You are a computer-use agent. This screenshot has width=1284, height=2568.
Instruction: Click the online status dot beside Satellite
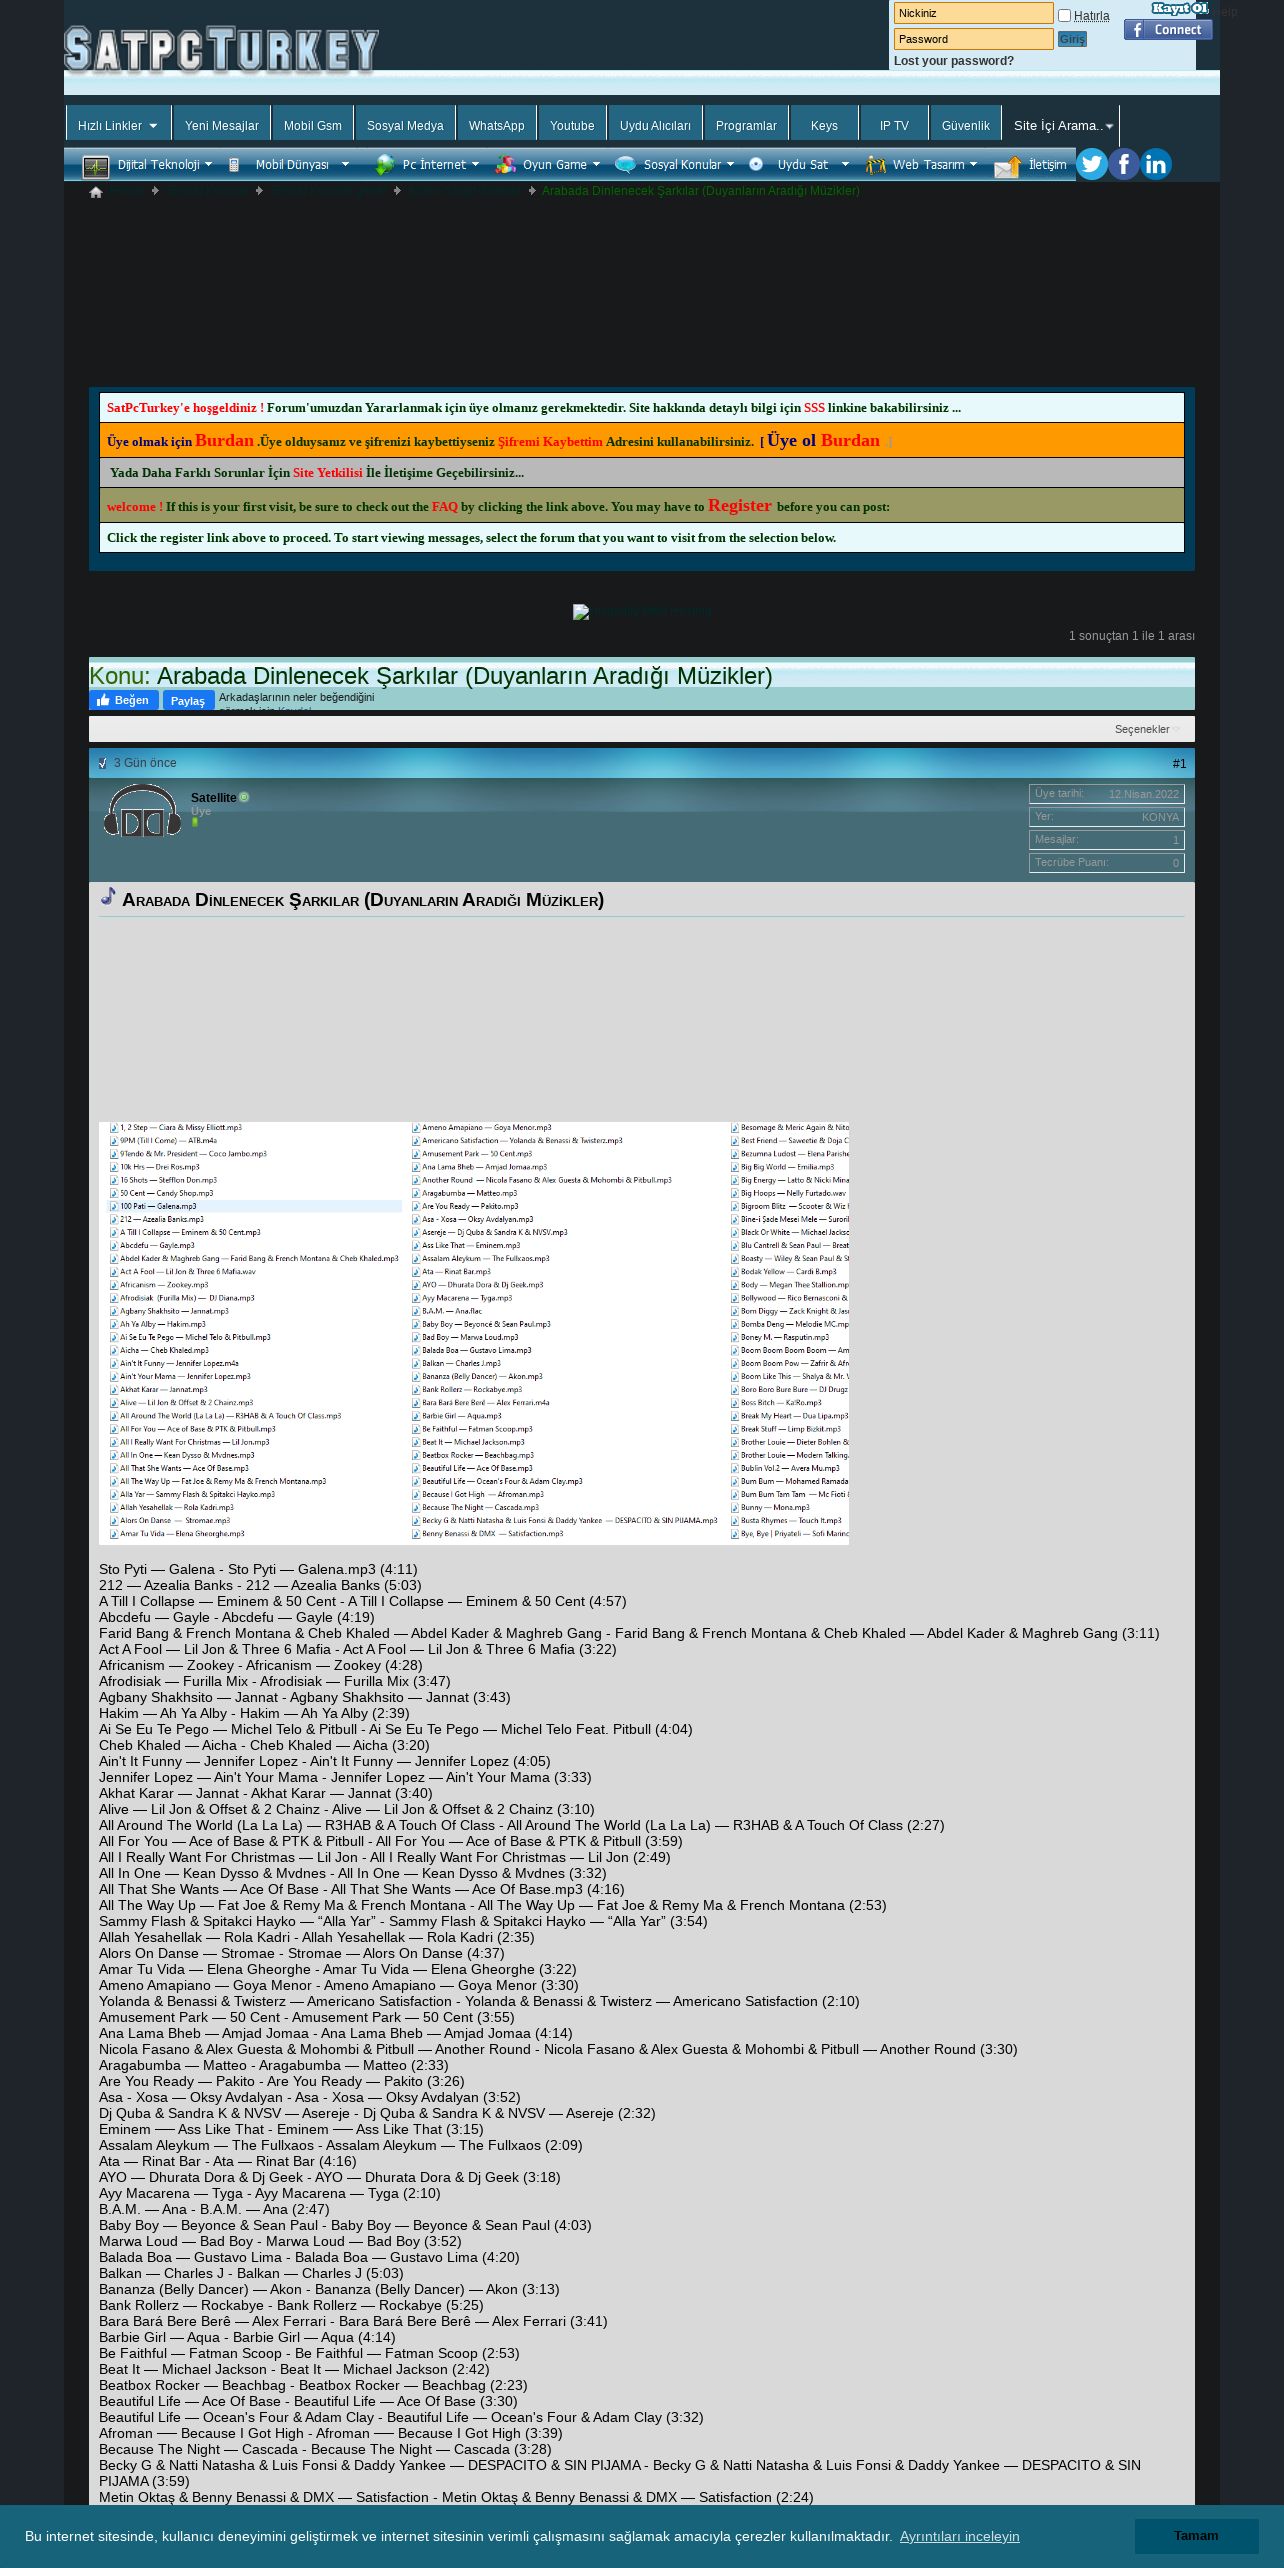pos(244,797)
